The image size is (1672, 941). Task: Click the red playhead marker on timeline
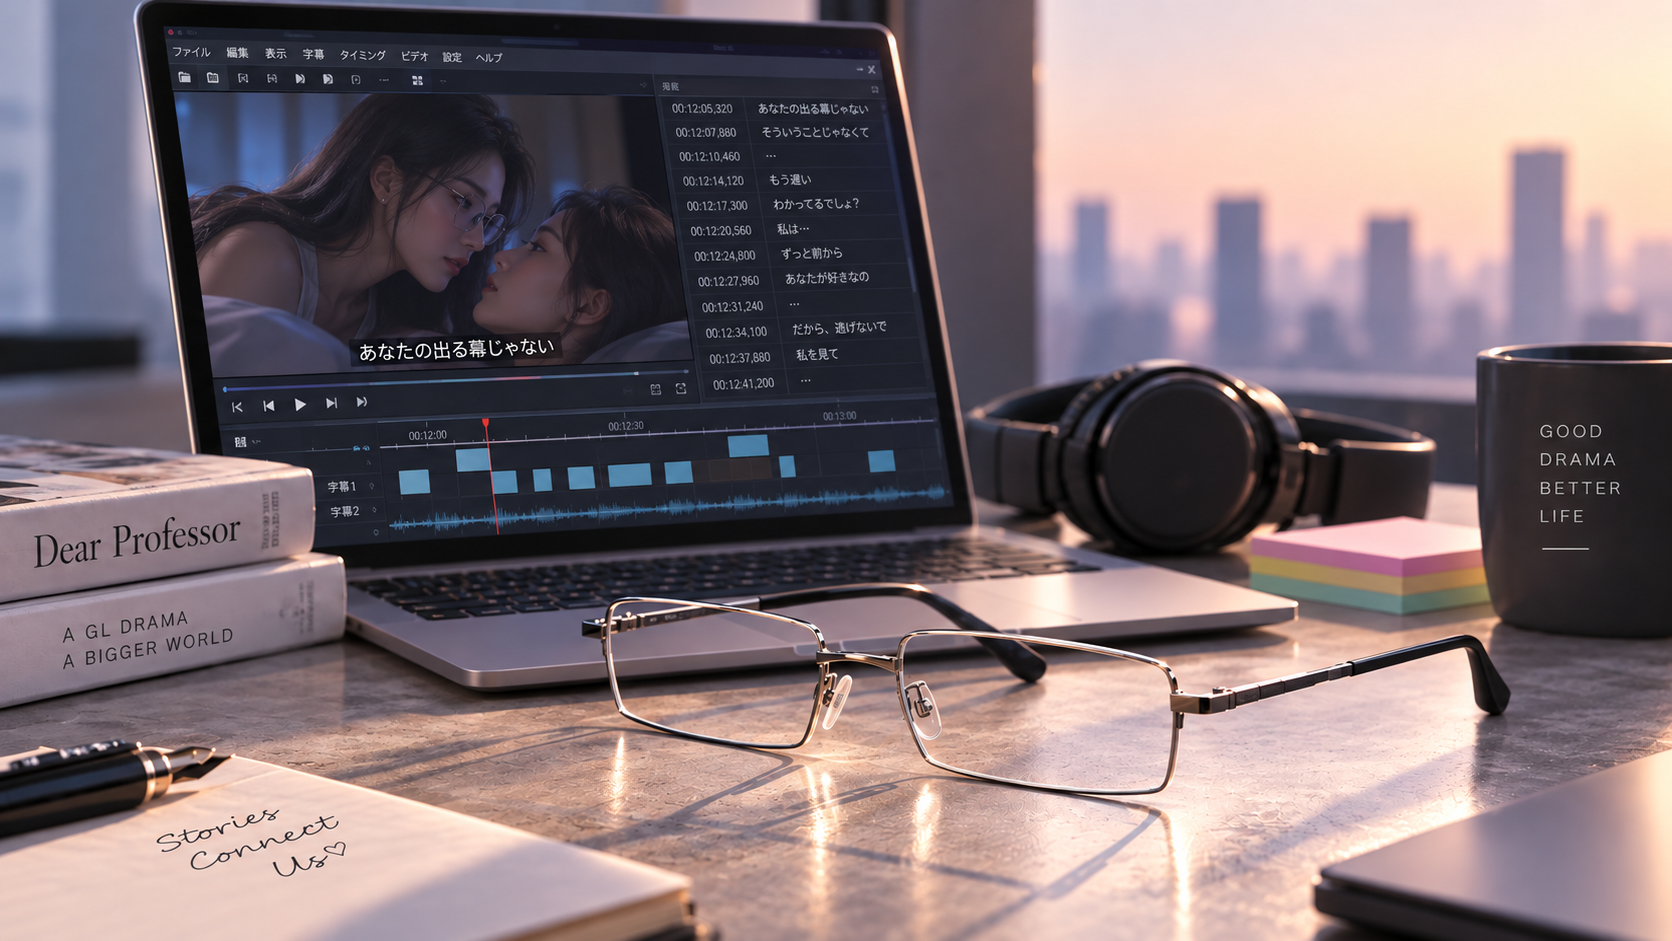pos(486,424)
